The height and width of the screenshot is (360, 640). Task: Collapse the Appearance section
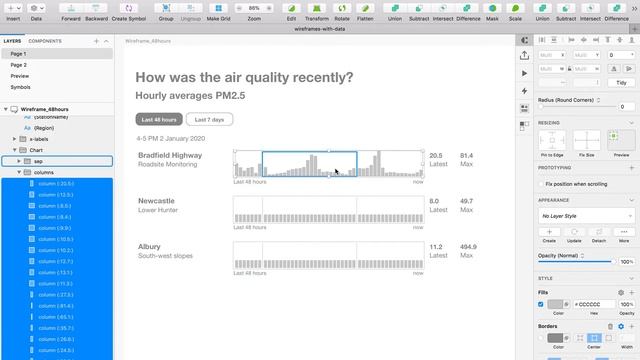pyautogui.click(x=631, y=200)
